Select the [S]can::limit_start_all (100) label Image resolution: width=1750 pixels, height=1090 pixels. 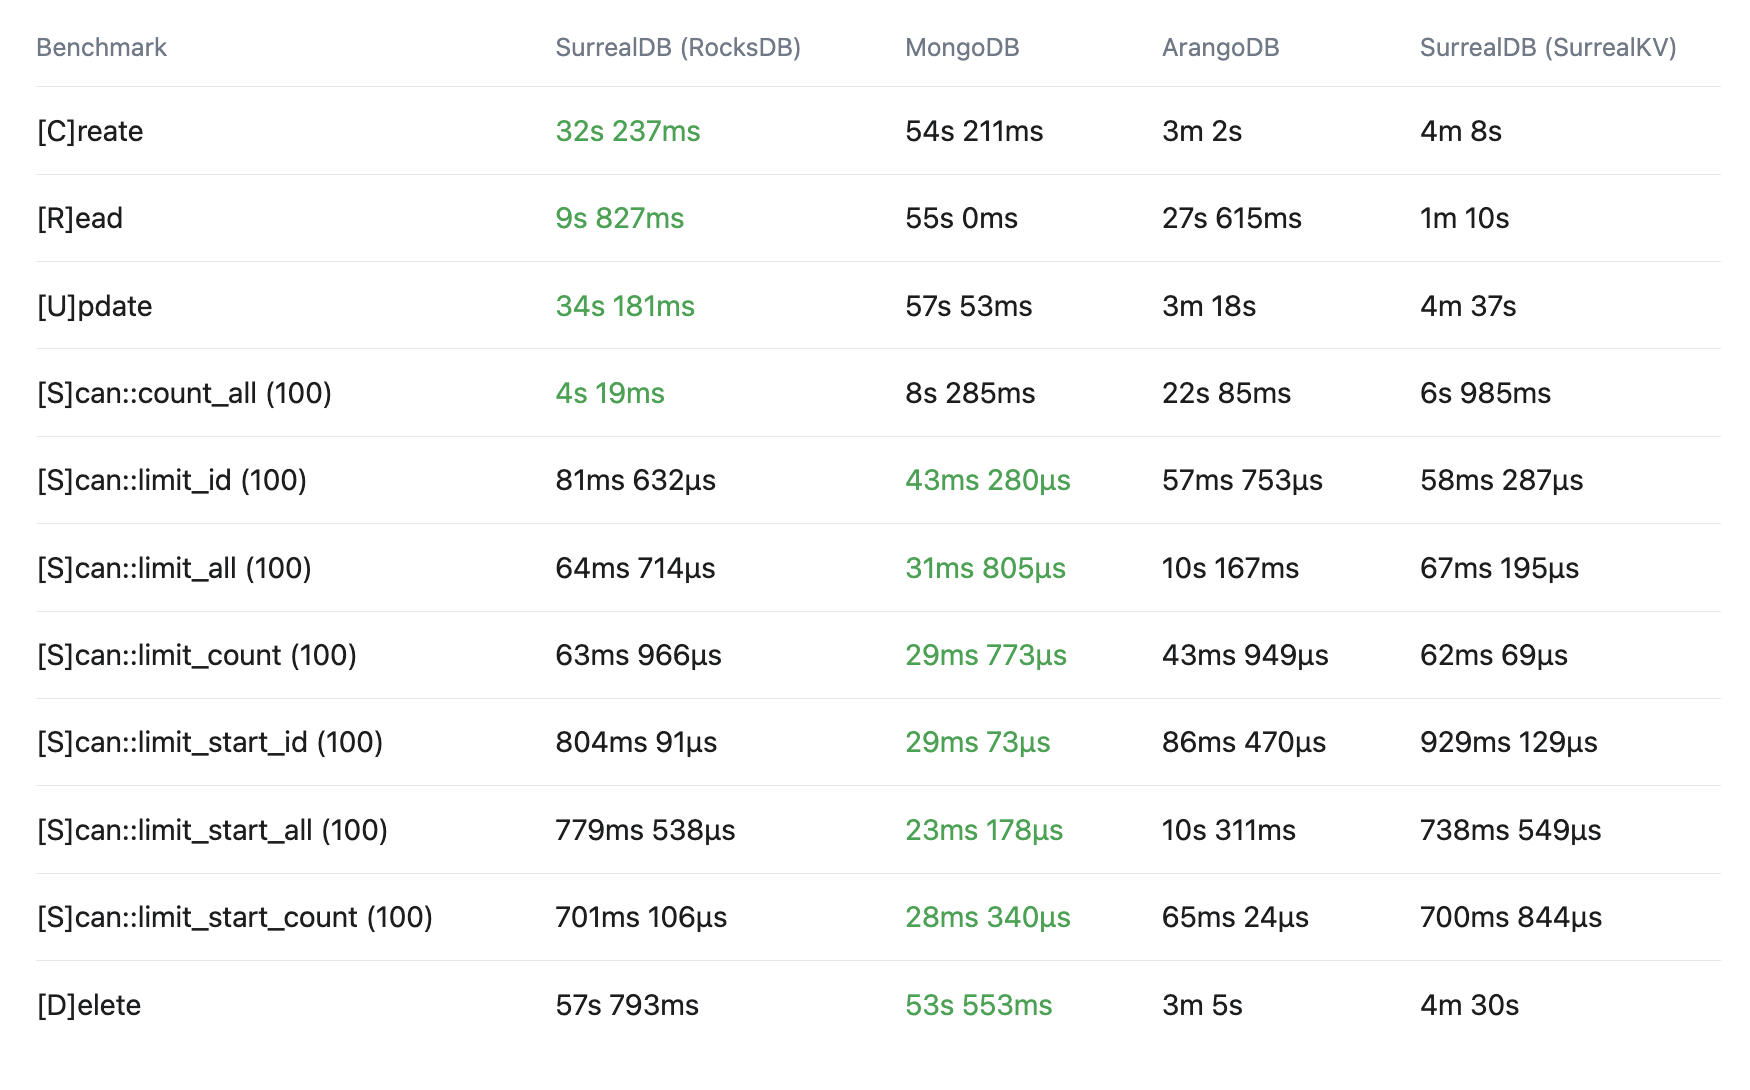pyautogui.click(x=212, y=830)
